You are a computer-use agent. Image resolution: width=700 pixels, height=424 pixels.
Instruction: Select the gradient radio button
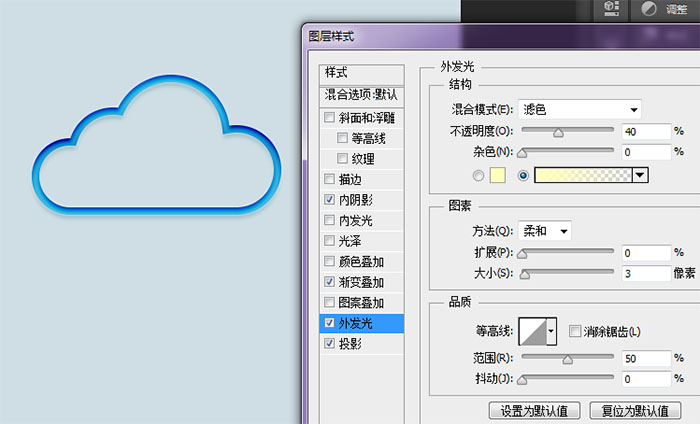point(523,175)
